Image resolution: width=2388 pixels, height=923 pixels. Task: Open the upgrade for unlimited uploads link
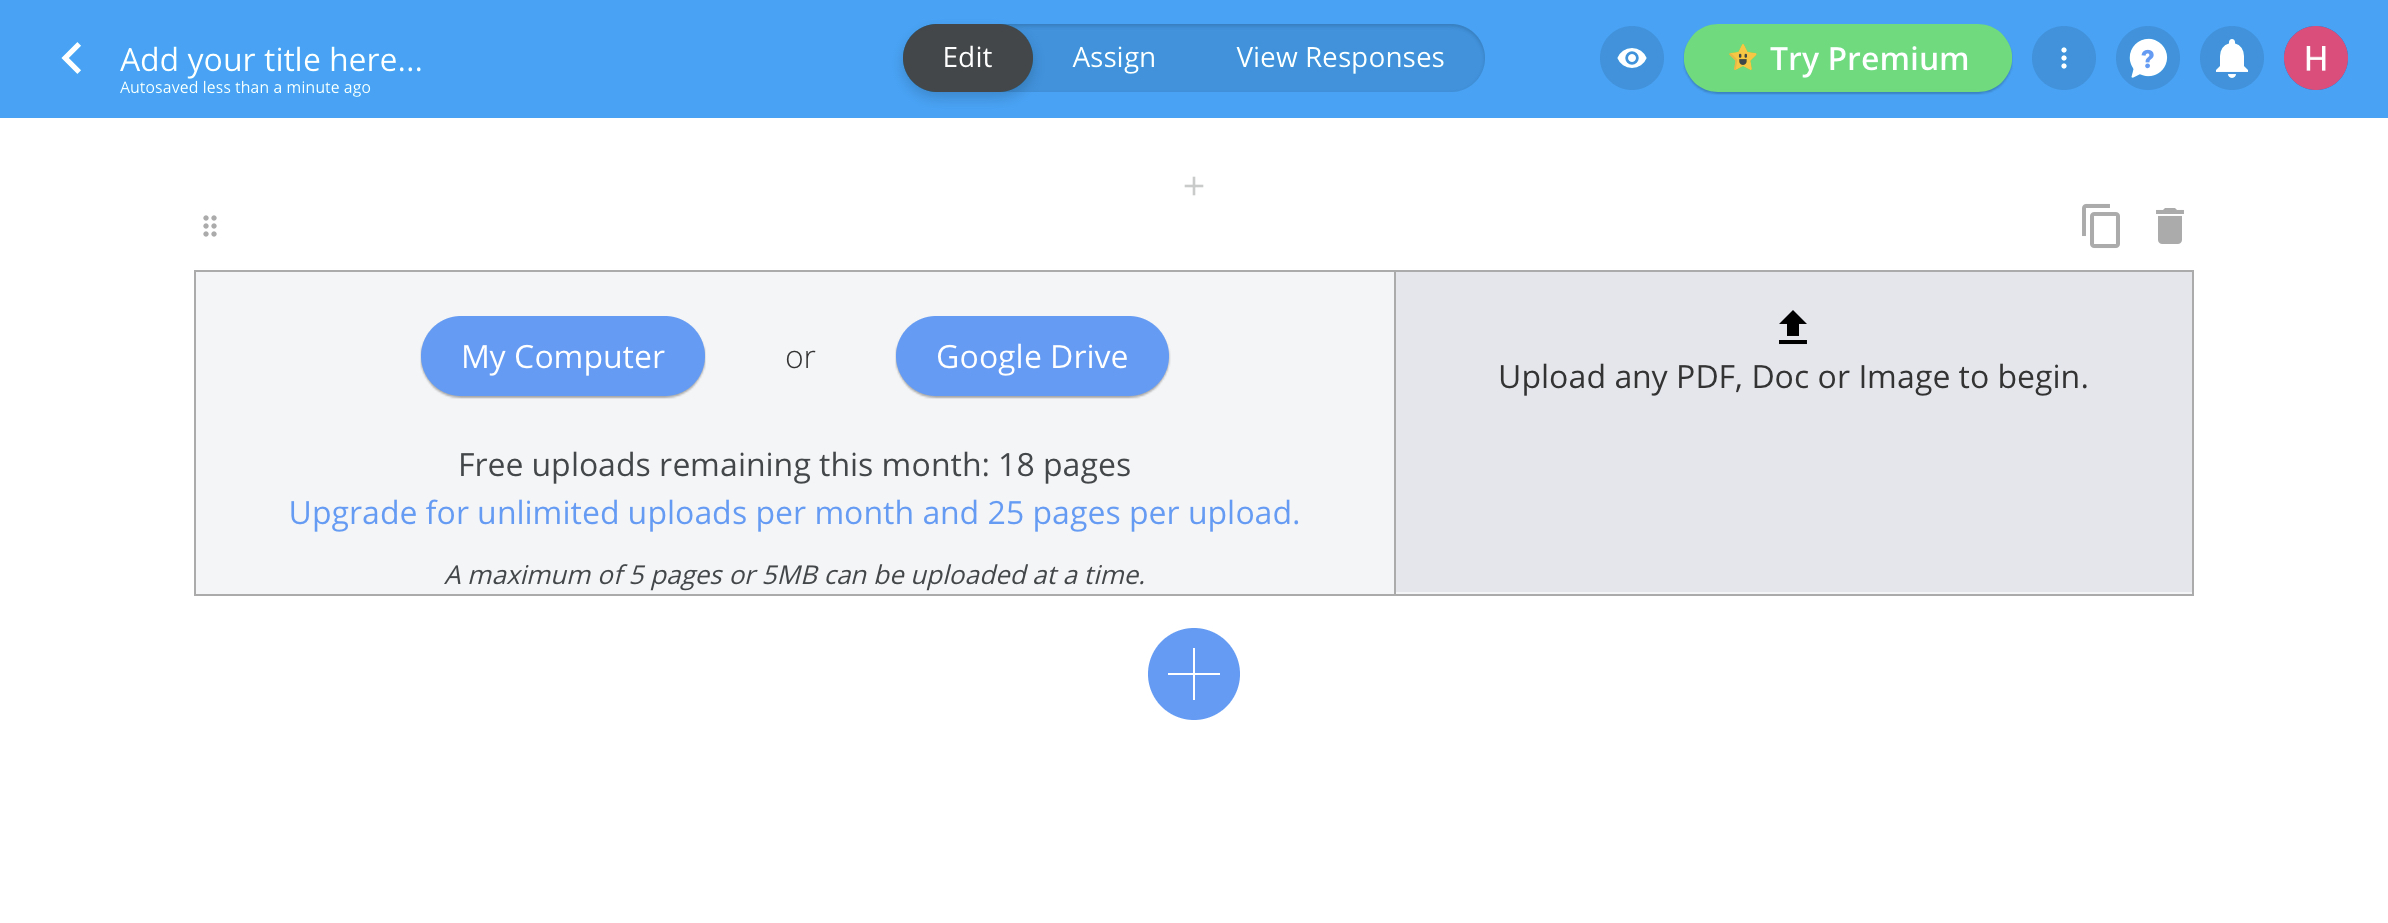793,512
